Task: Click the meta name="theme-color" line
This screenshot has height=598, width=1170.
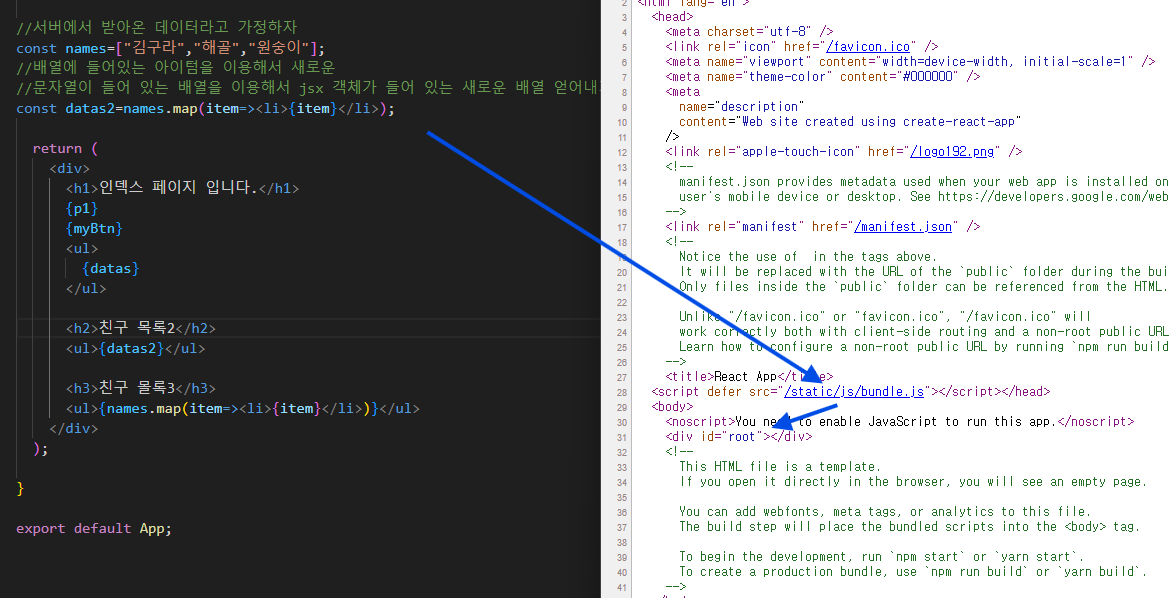Action: (x=822, y=76)
